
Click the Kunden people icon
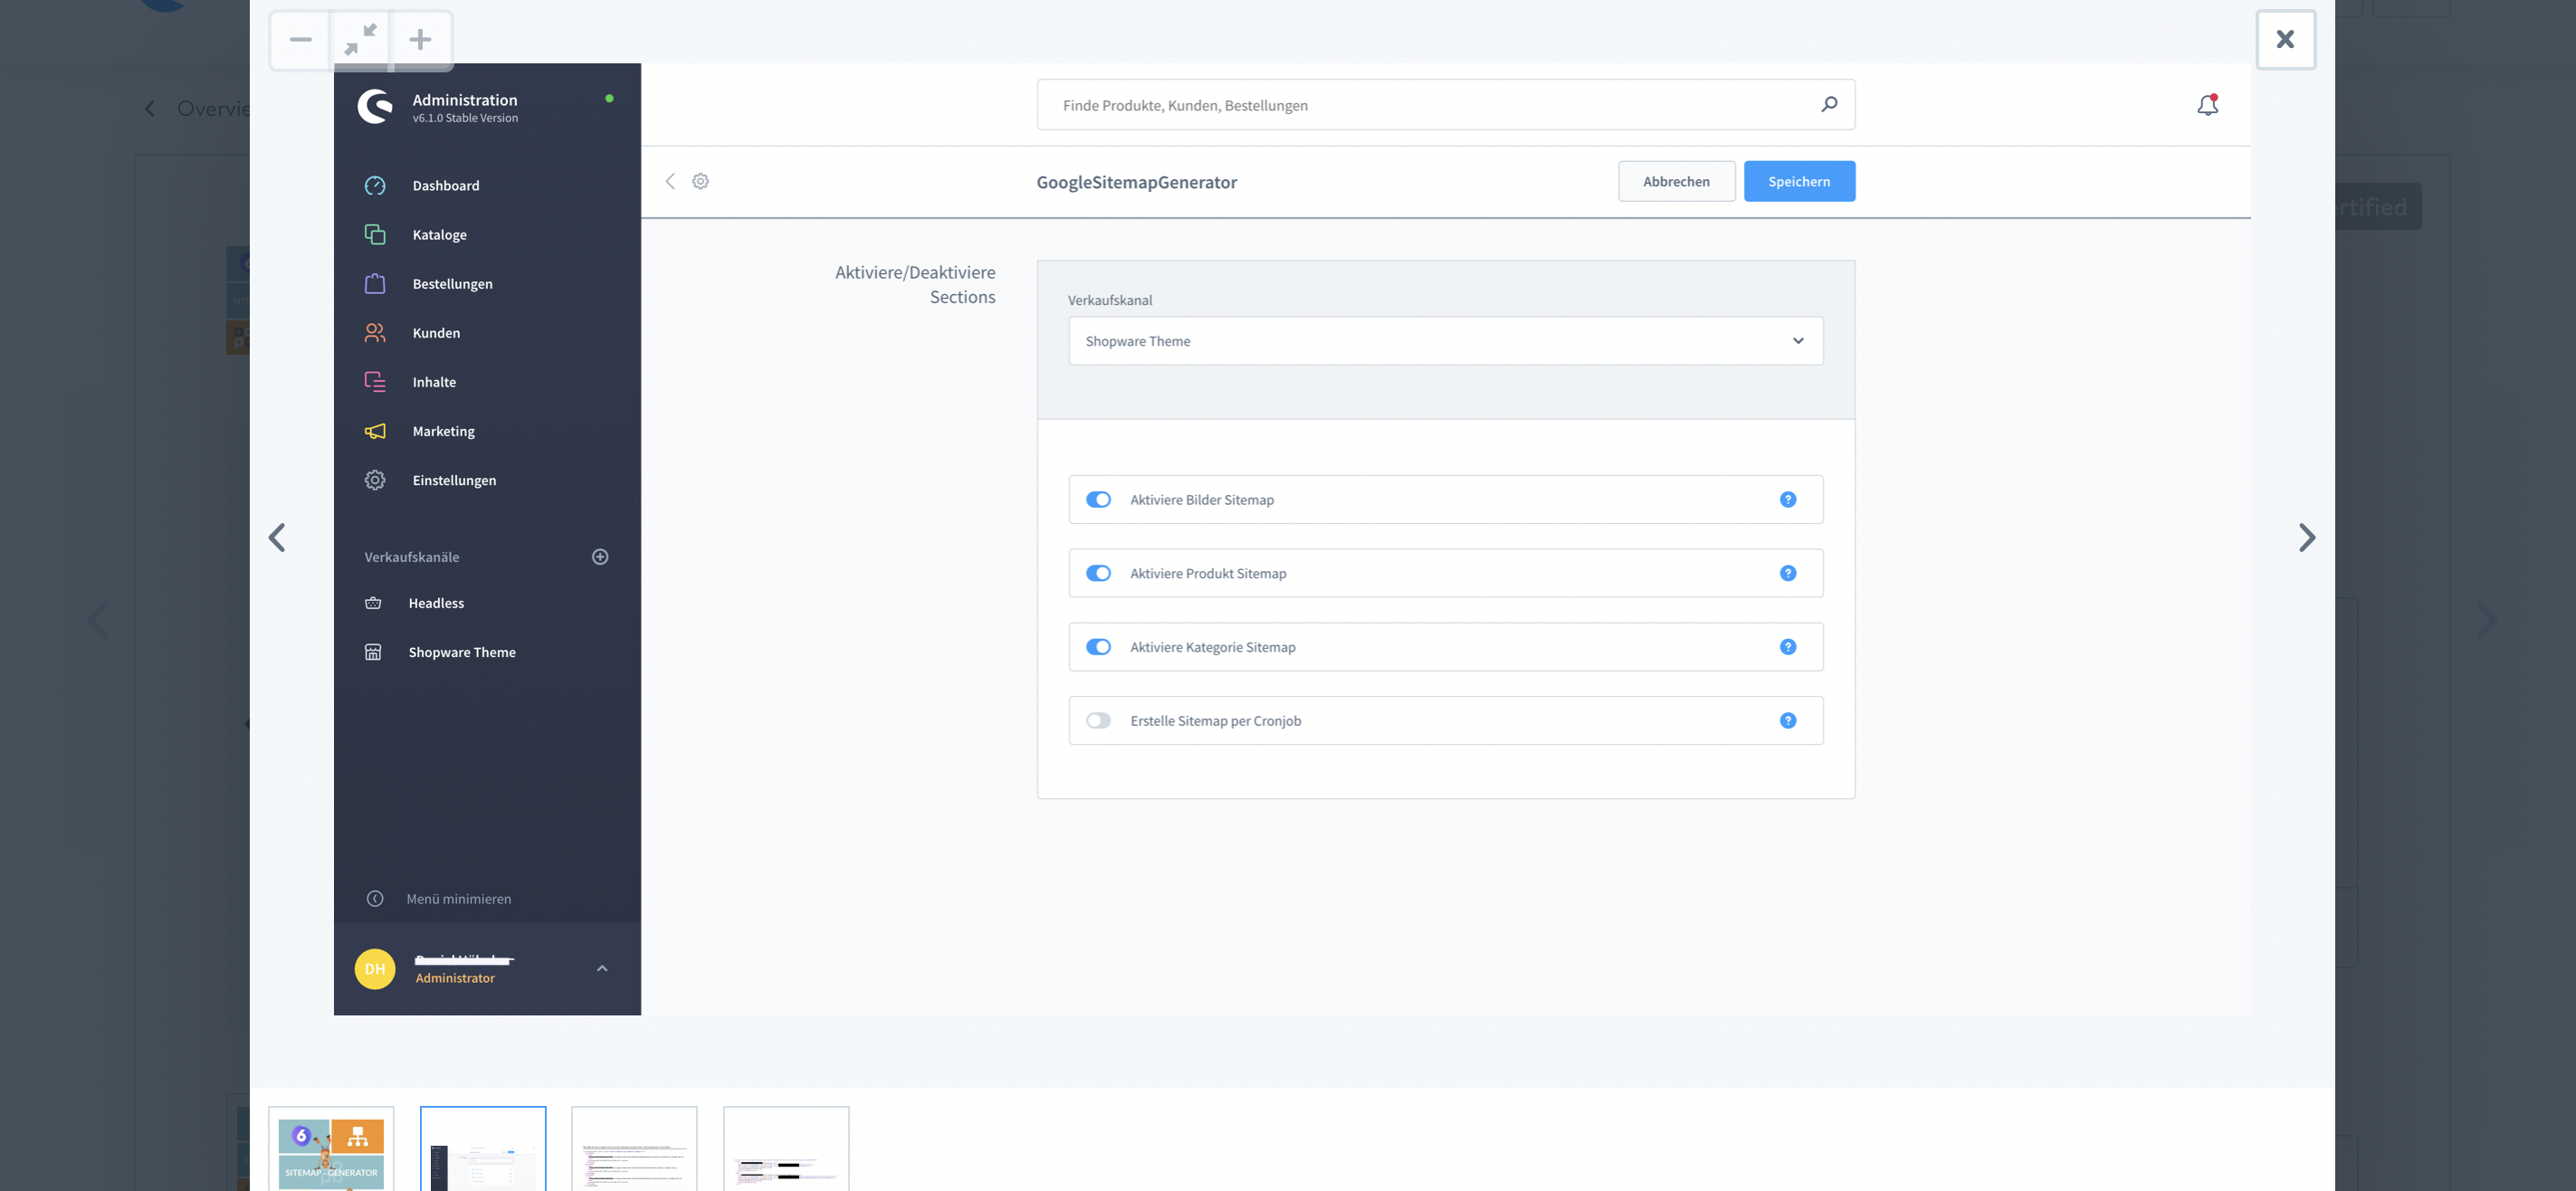pyautogui.click(x=375, y=333)
